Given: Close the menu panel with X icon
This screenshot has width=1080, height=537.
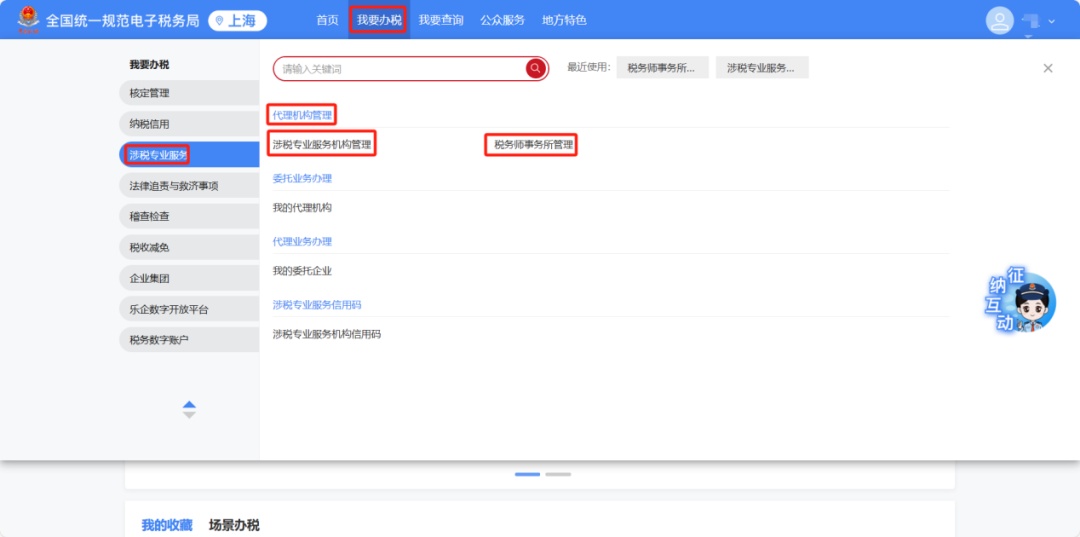Looking at the screenshot, I should 1047,68.
